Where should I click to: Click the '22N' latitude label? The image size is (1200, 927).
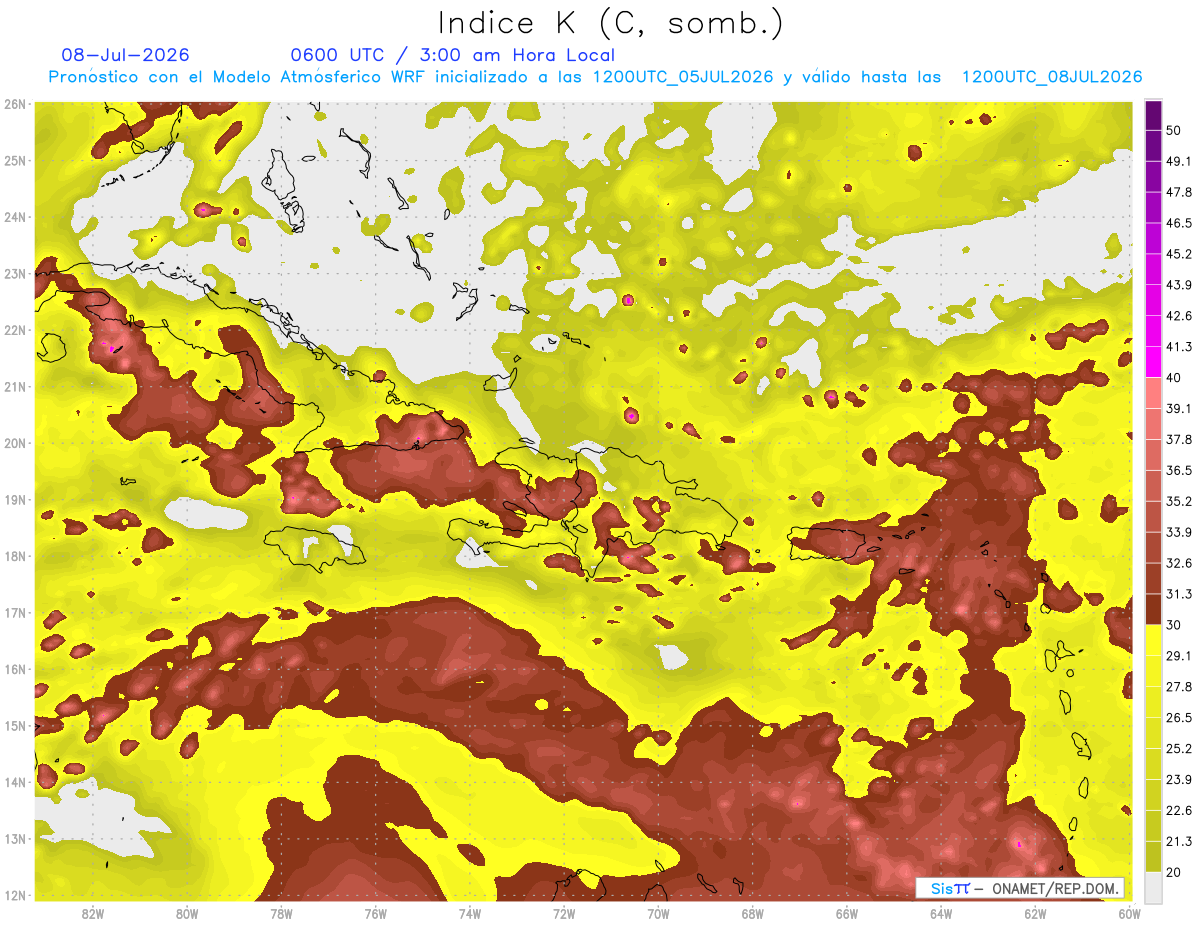click(14, 330)
